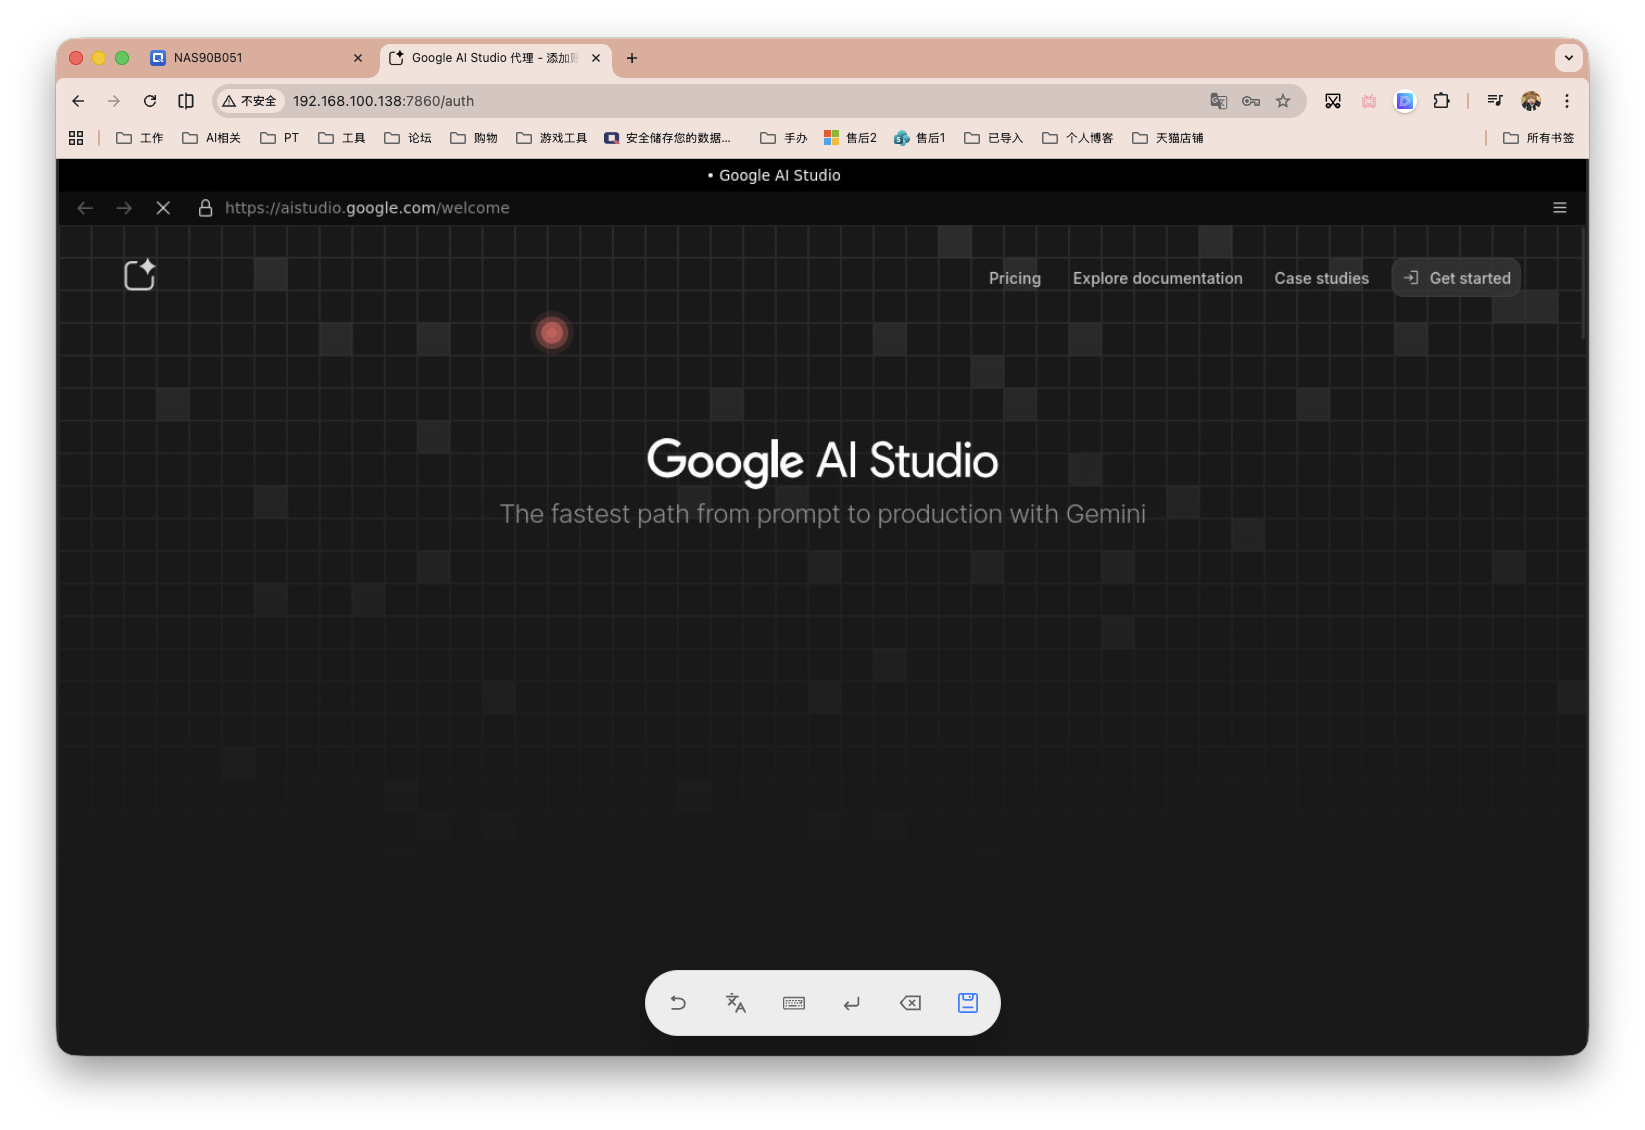Click the translate icon in floating toolbar

point(736,1003)
